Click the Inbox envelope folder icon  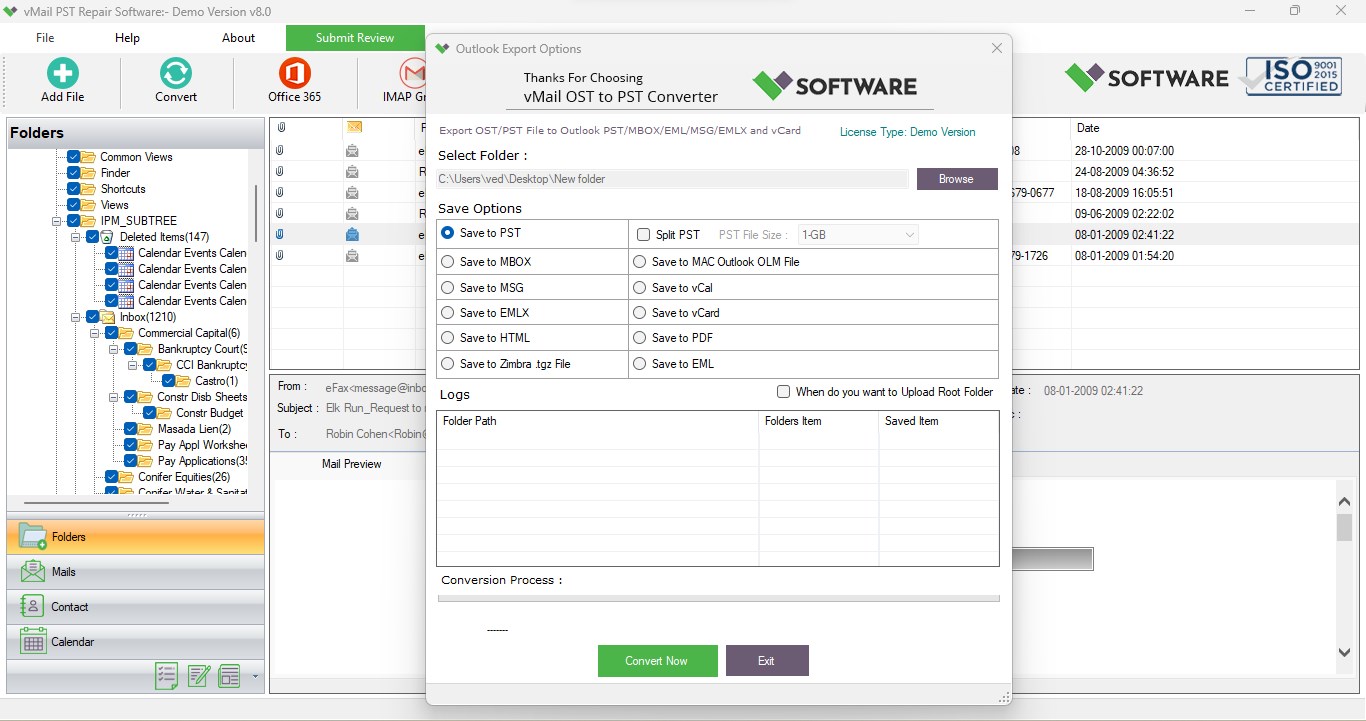(x=108, y=317)
